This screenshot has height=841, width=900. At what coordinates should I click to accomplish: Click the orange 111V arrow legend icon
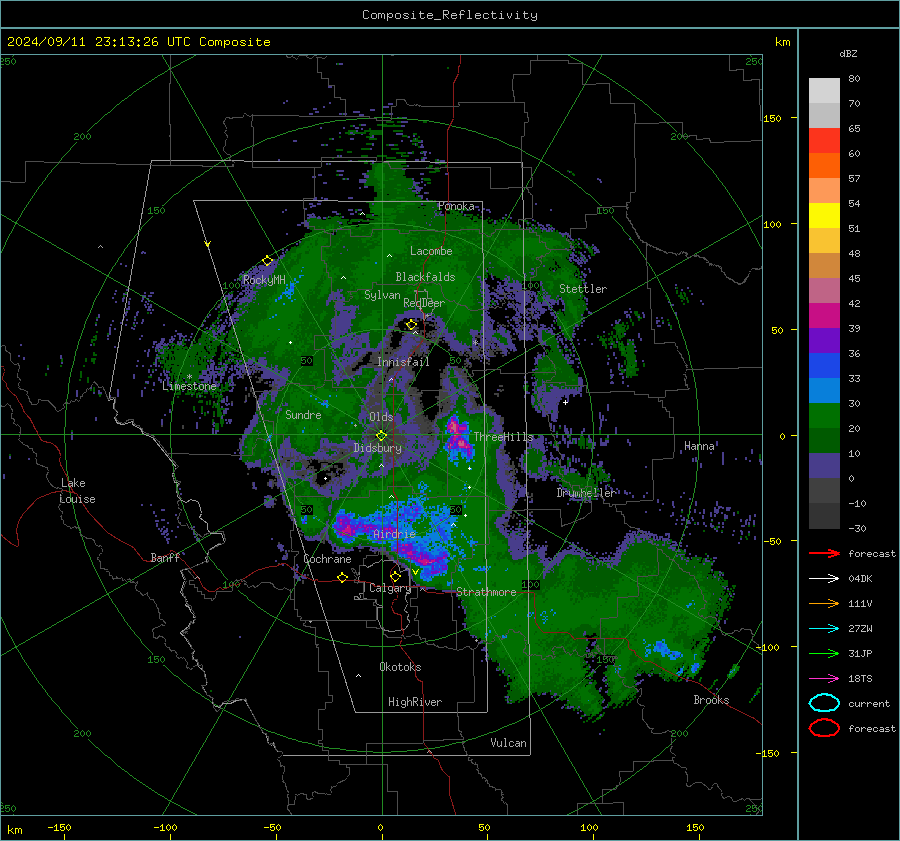click(x=824, y=603)
